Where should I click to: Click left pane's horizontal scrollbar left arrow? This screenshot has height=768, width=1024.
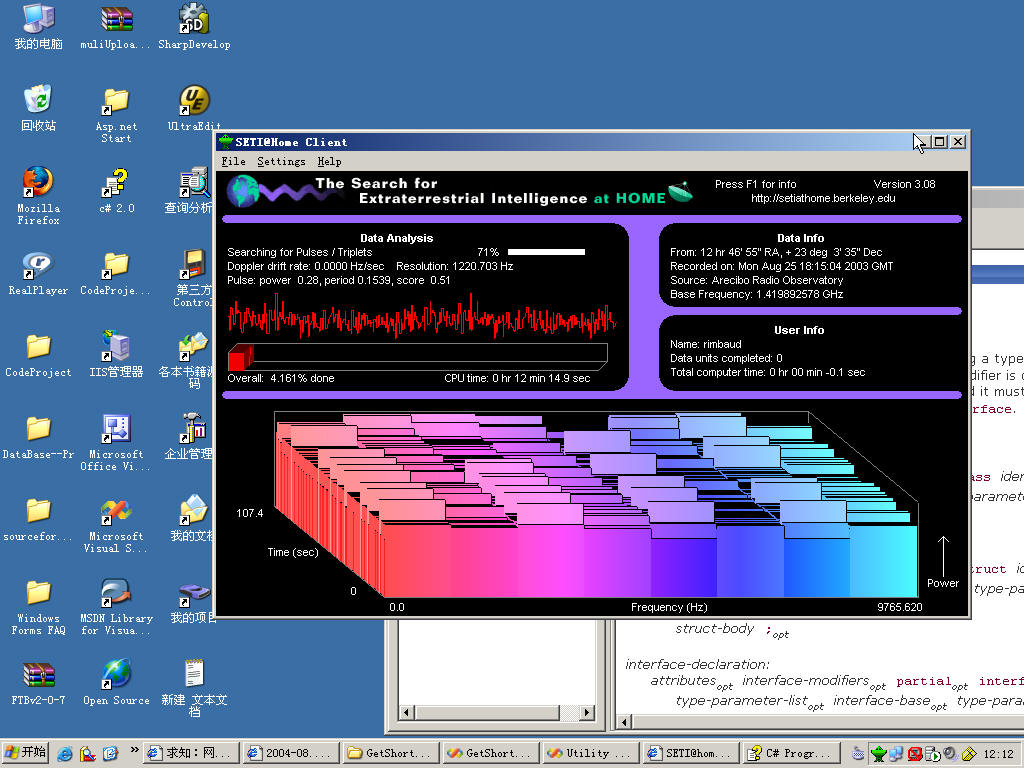coord(406,712)
